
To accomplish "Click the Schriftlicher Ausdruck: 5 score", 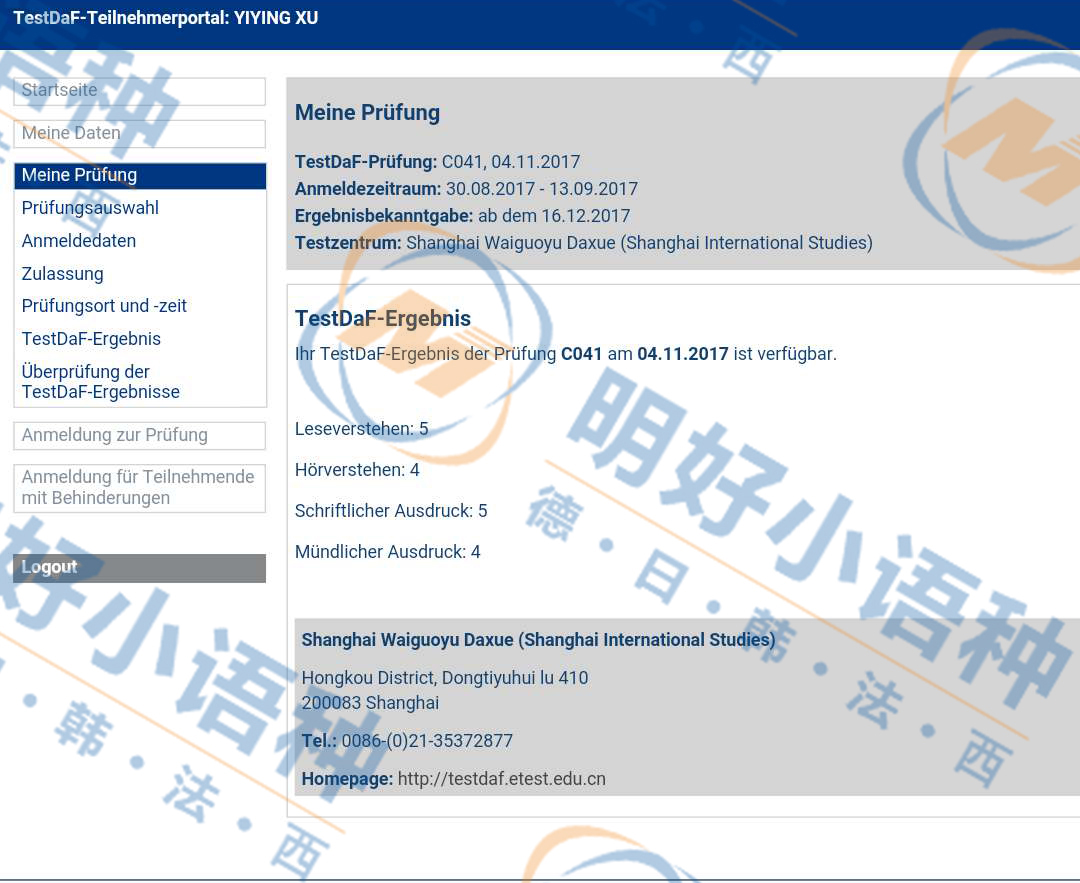I will pos(391,511).
